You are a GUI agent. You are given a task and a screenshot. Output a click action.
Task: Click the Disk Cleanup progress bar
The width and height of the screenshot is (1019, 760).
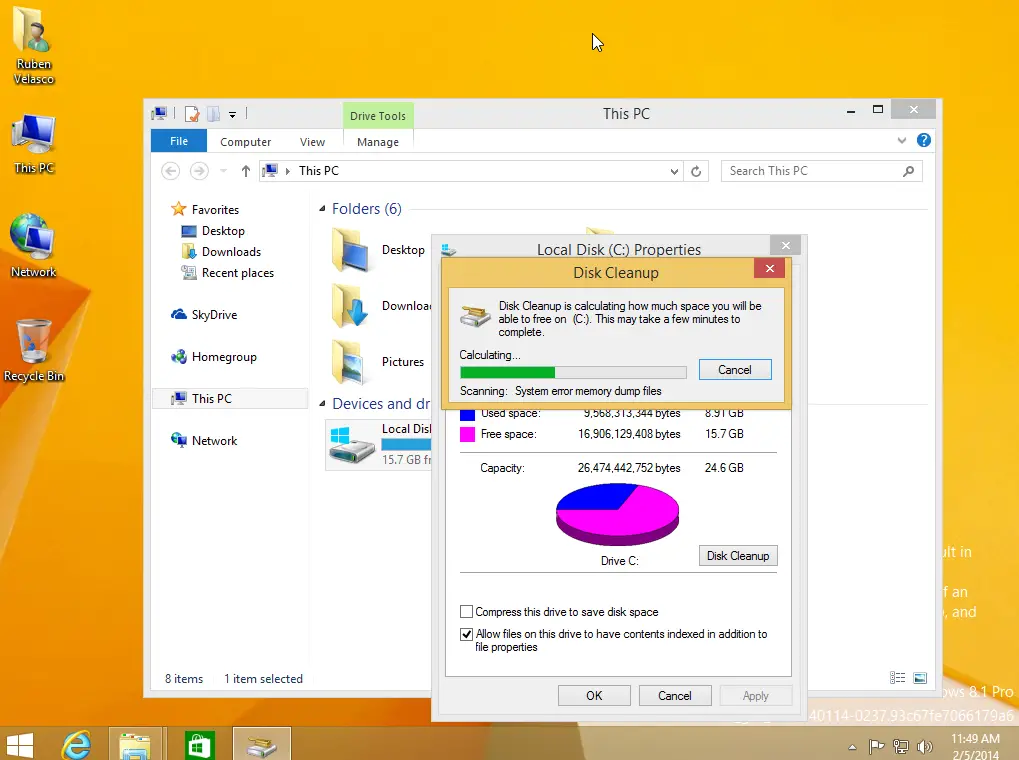pyautogui.click(x=573, y=373)
